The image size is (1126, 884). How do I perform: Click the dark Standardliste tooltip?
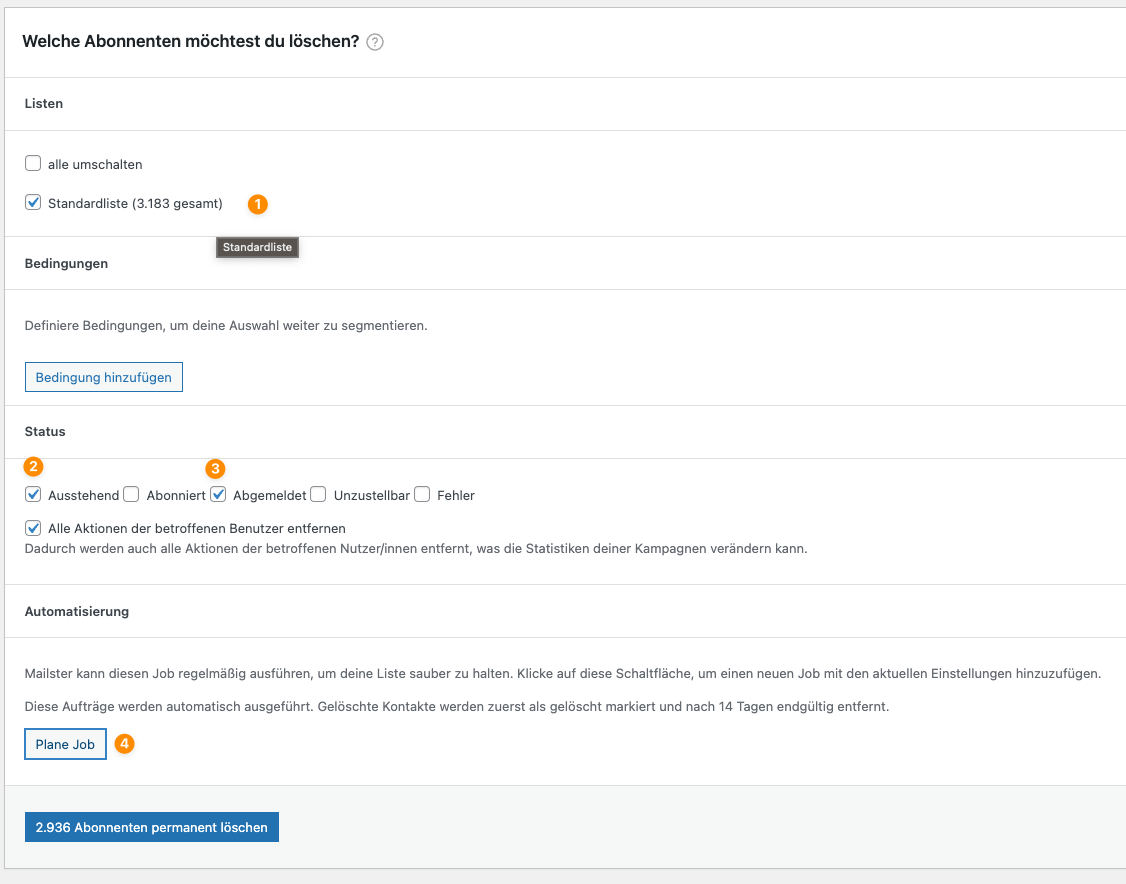coord(257,247)
